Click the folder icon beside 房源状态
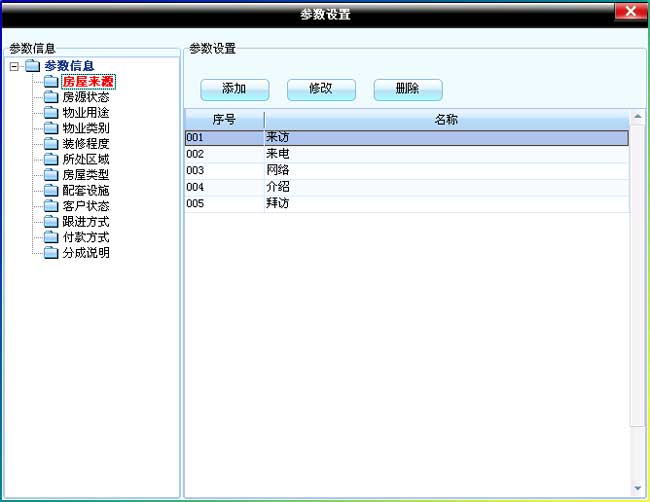This screenshot has width=650, height=502. pyautogui.click(x=51, y=97)
